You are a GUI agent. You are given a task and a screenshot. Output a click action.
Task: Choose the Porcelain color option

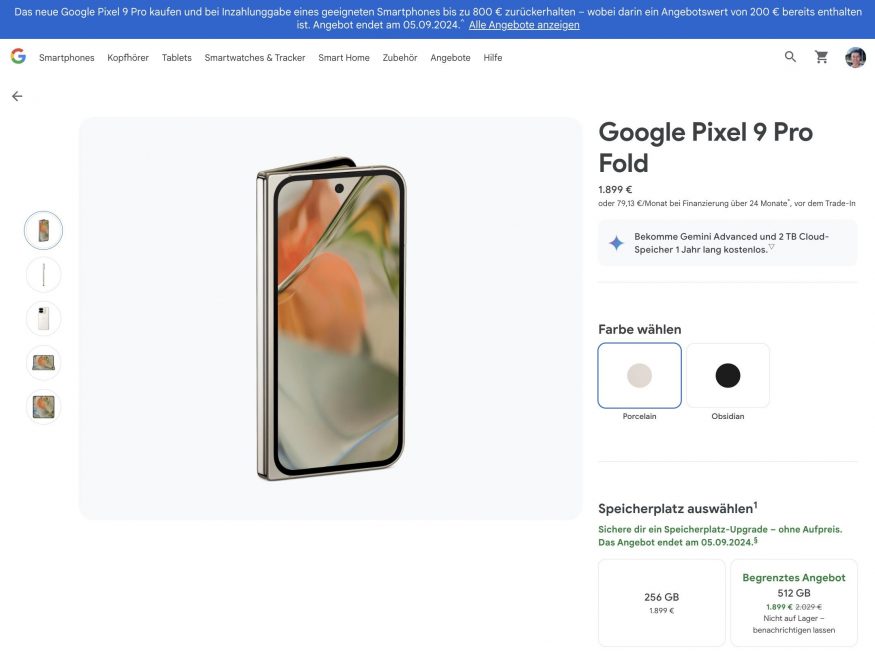pos(639,376)
